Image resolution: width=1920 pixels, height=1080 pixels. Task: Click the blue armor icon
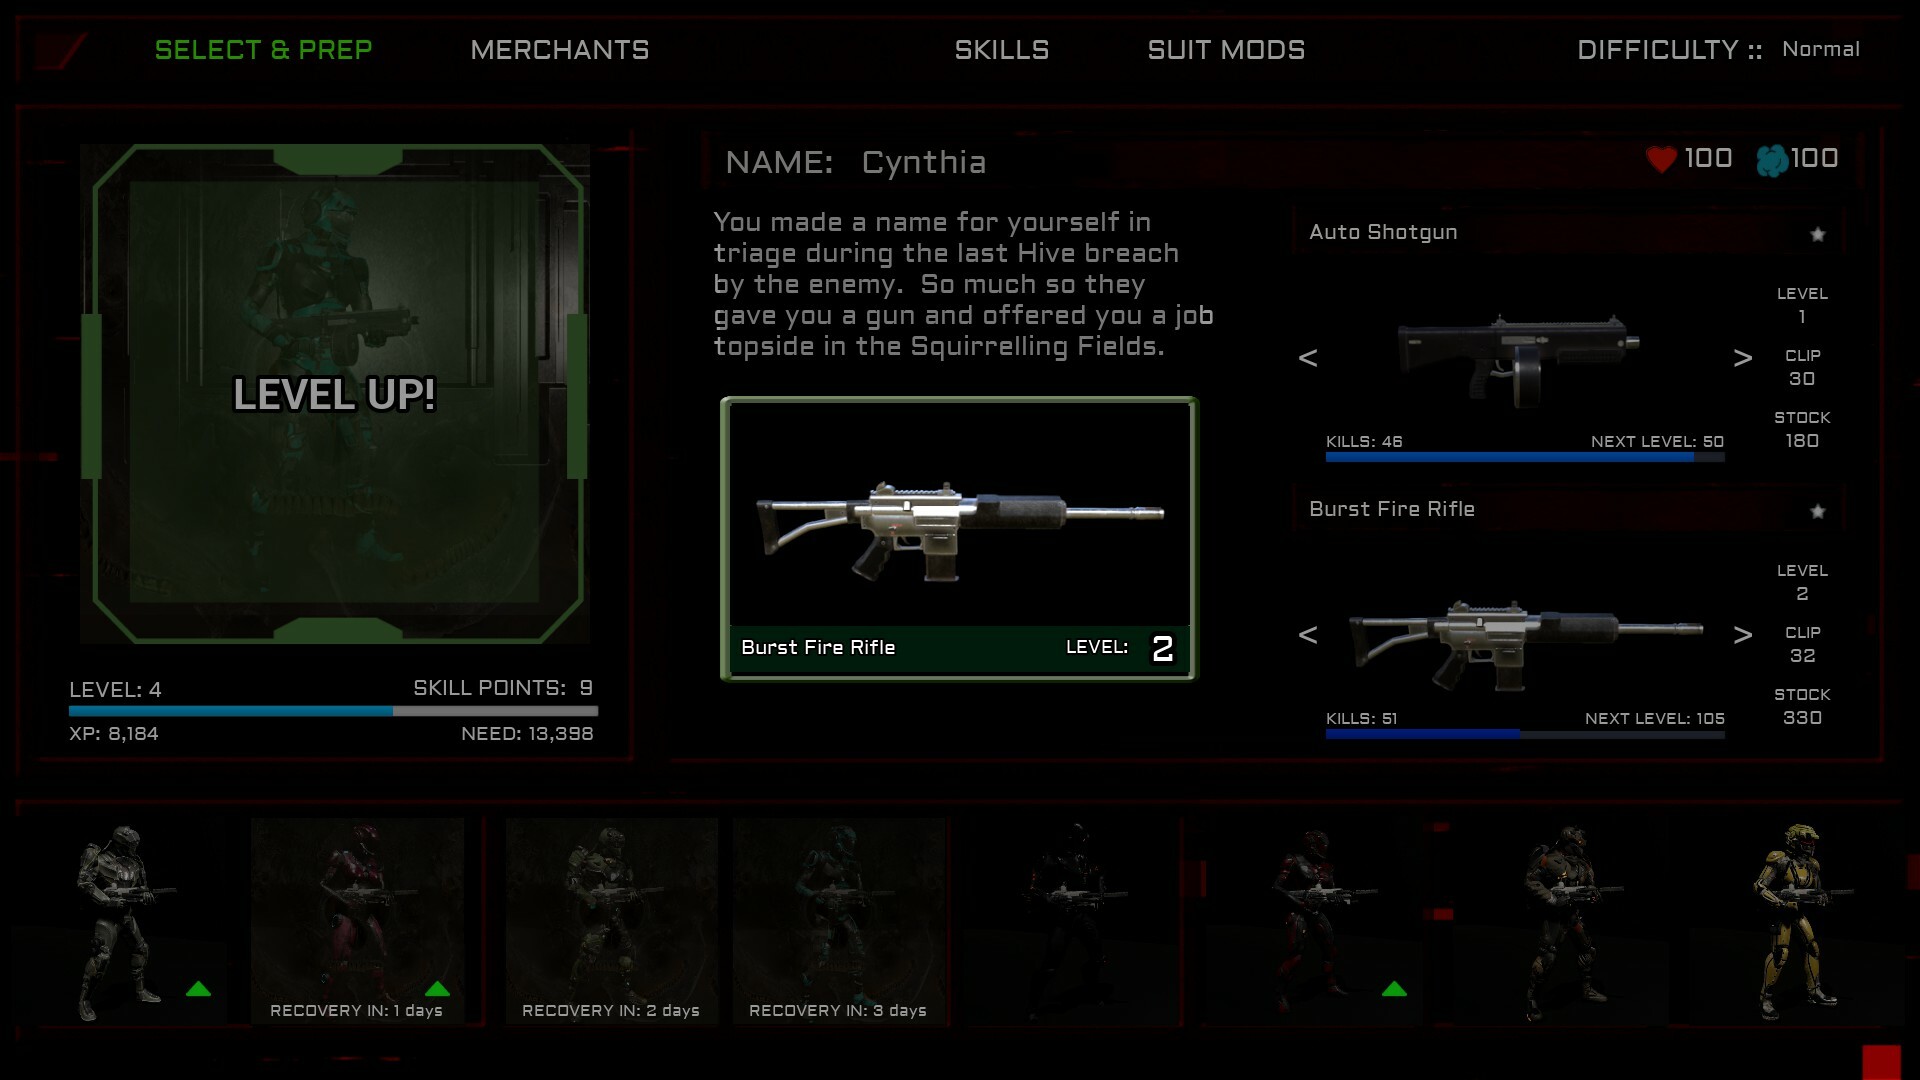(x=1772, y=160)
